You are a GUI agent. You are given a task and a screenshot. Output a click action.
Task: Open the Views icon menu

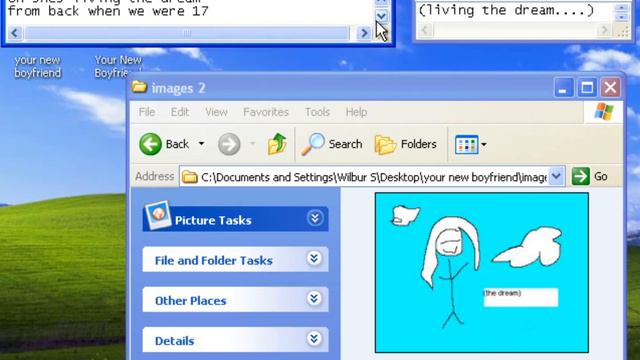[x=466, y=144]
